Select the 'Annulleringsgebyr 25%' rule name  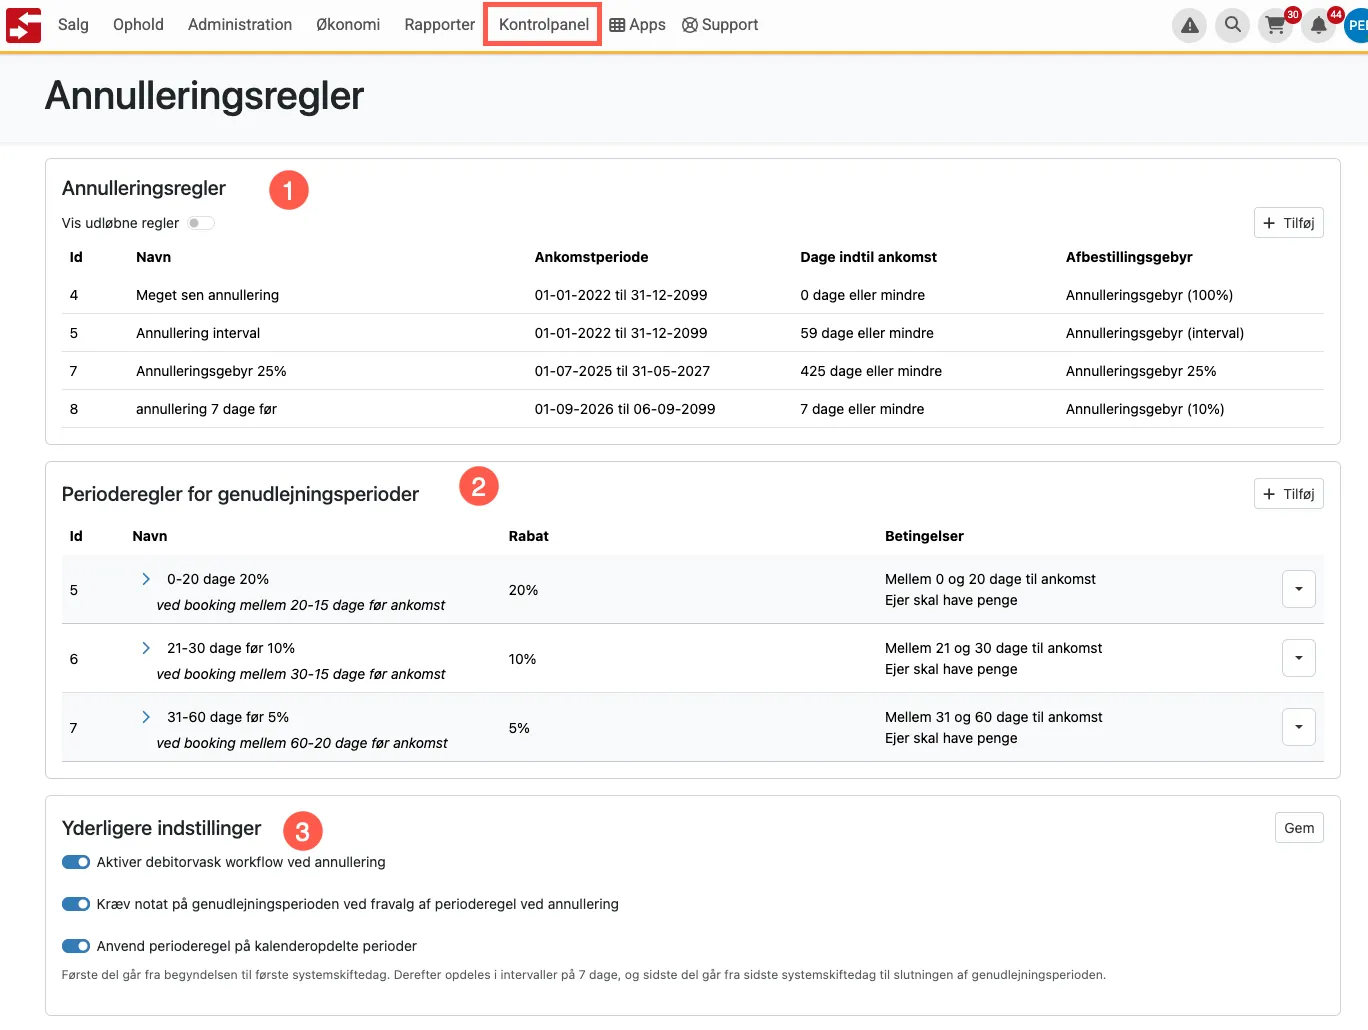click(x=211, y=371)
